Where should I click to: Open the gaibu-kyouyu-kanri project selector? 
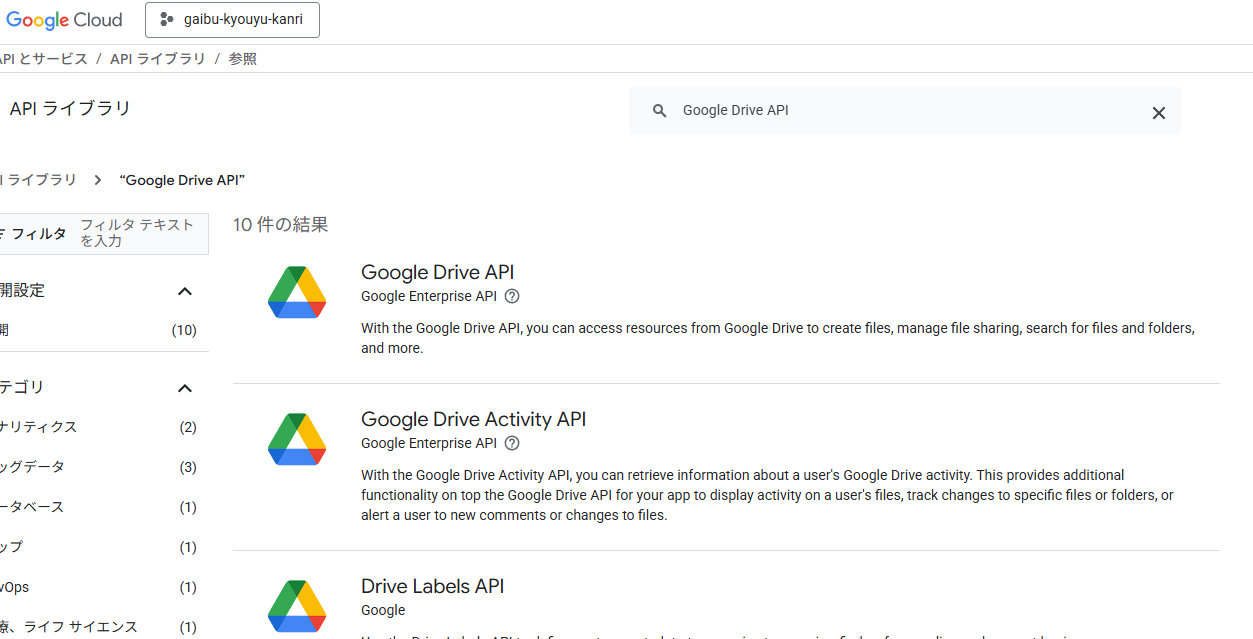tap(232, 20)
